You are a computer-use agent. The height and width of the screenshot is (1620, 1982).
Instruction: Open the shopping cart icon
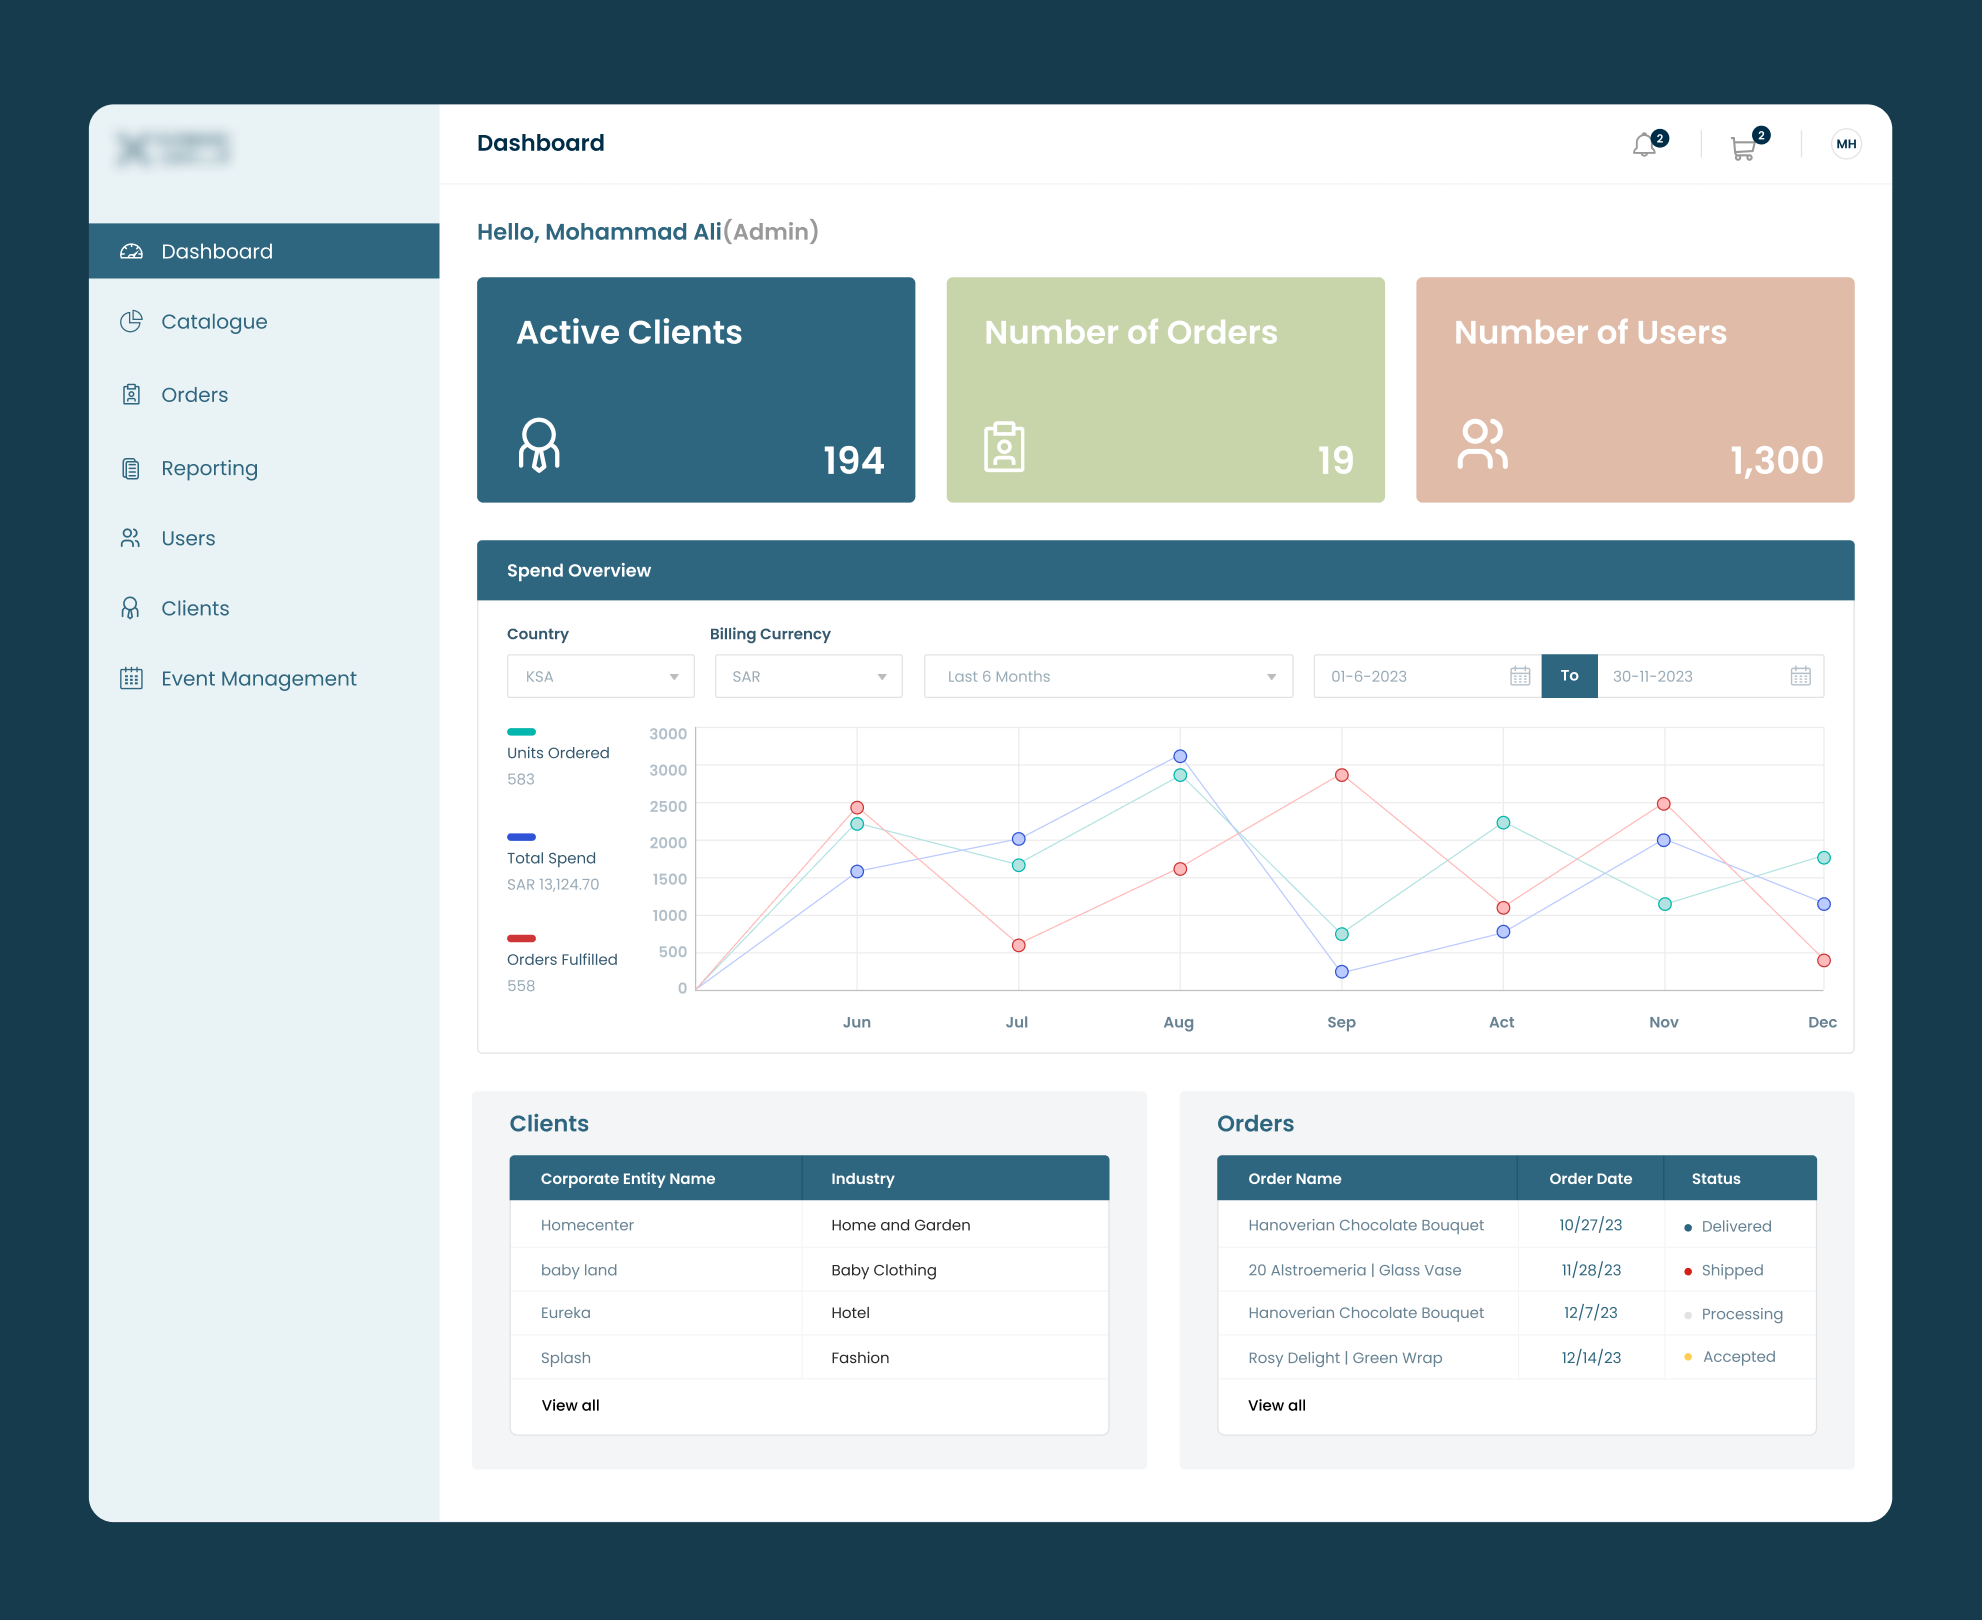[1743, 146]
